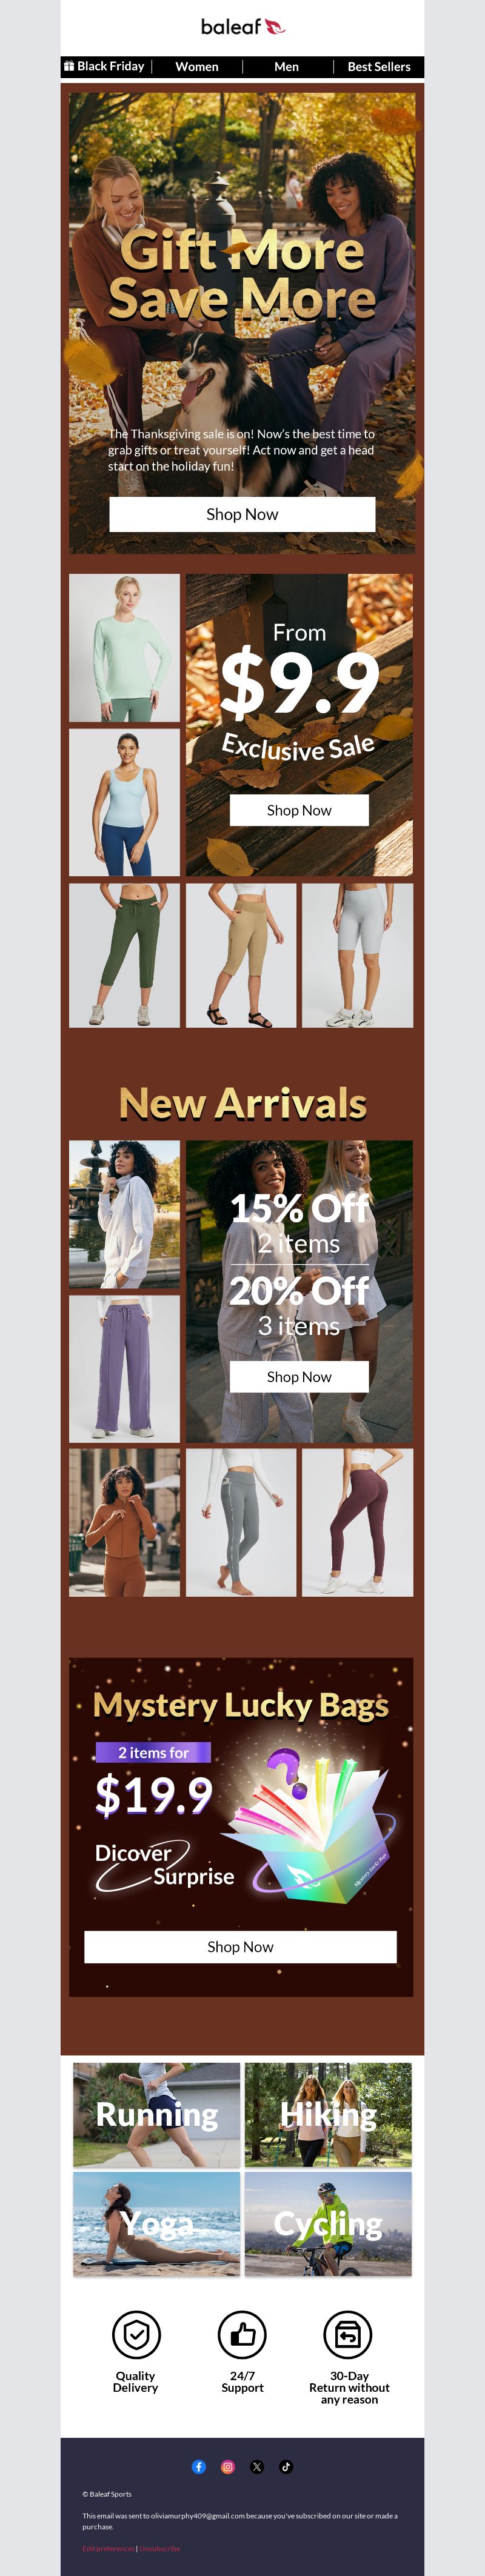This screenshot has height=2576, width=485.
Task: Open the Yoga category tile
Action: 157,2224
